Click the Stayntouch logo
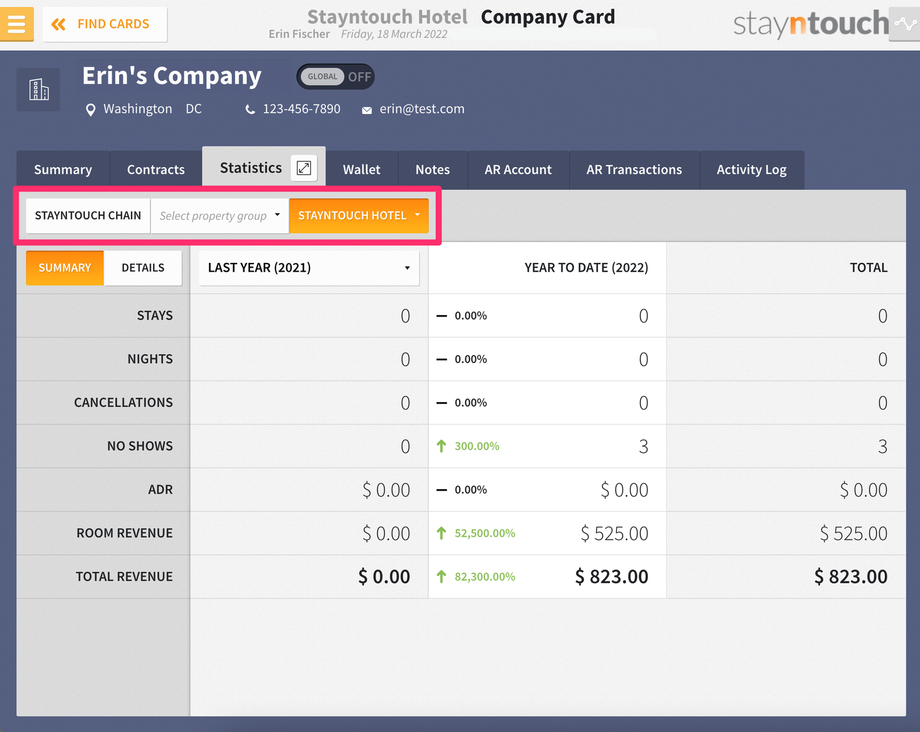The width and height of the screenshot is (920, 732). 811,24
